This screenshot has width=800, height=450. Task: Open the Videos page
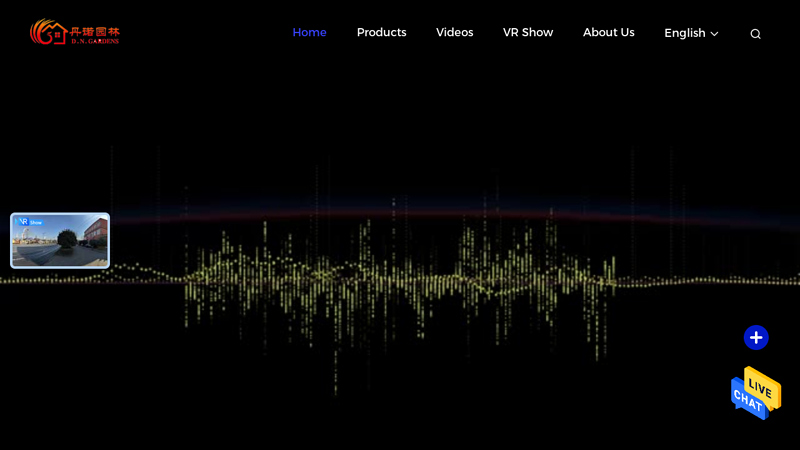455,32
